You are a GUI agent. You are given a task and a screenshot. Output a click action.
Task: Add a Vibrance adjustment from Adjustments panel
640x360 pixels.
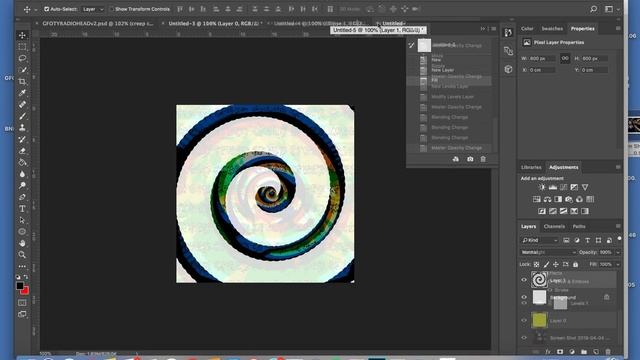585,187
